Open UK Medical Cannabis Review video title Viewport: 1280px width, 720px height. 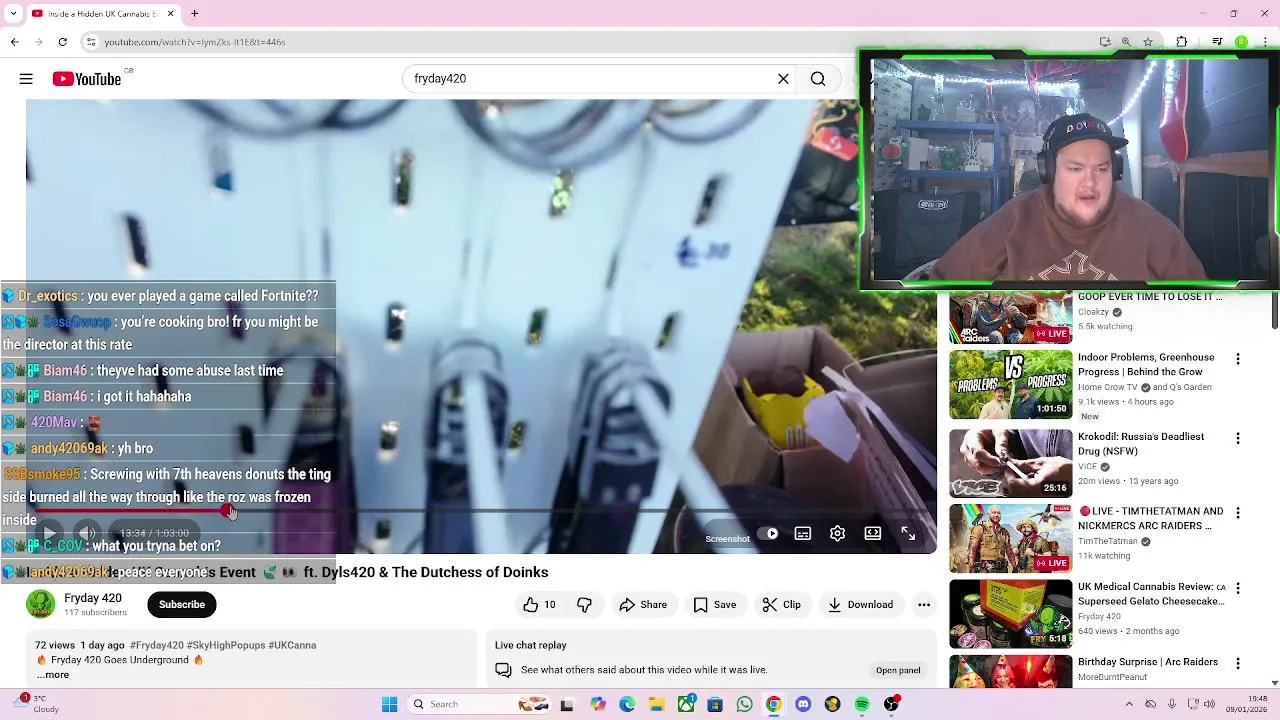[1151, 594]
